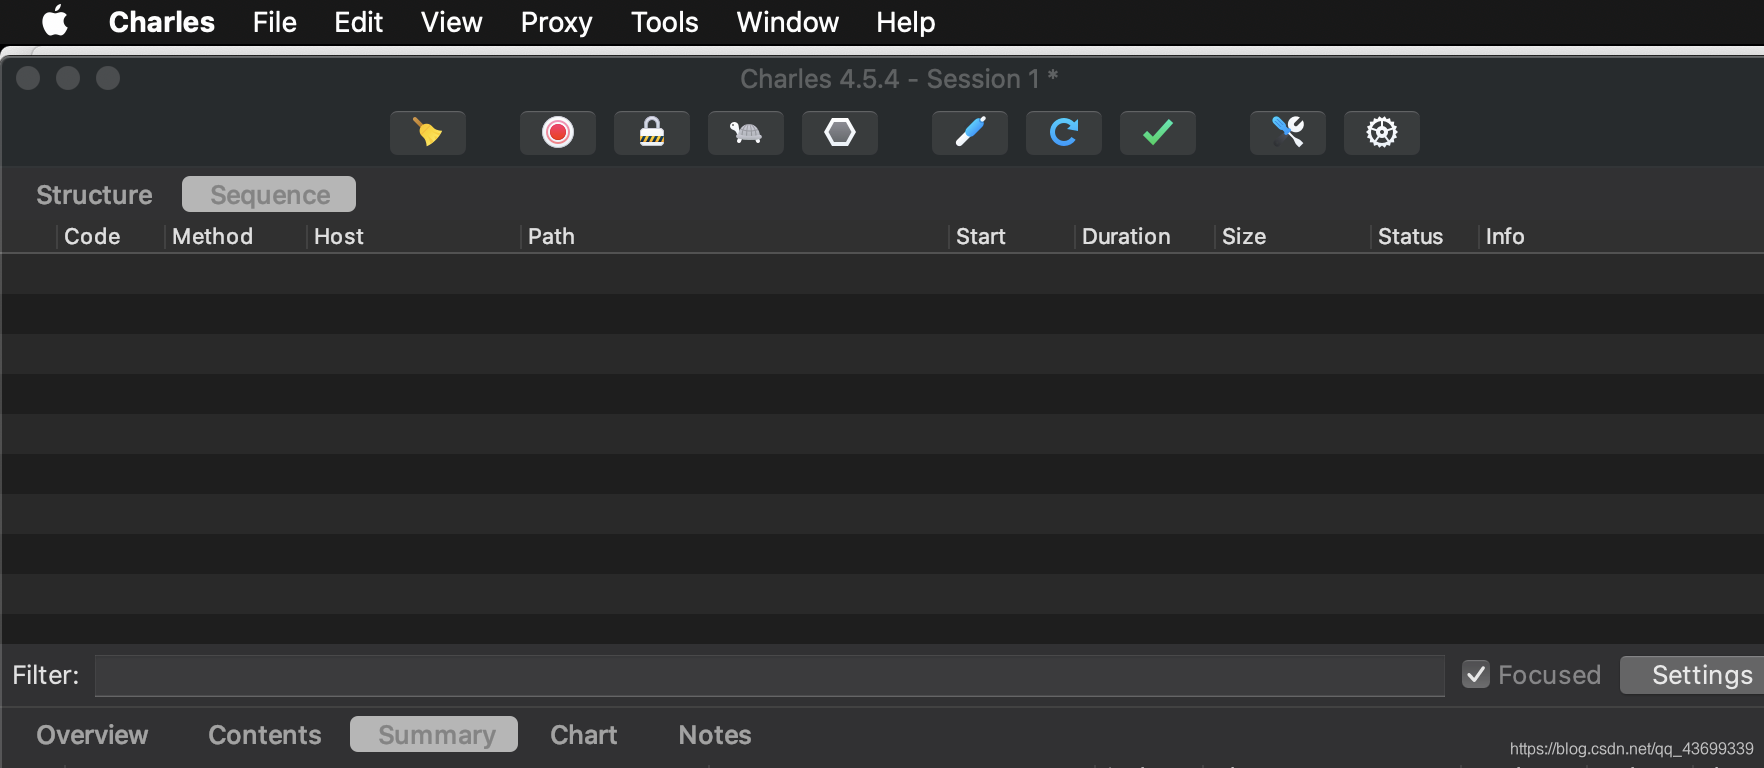Open the Window menu
This screenshot has height=768, width=1764.
tap(788, 22)
